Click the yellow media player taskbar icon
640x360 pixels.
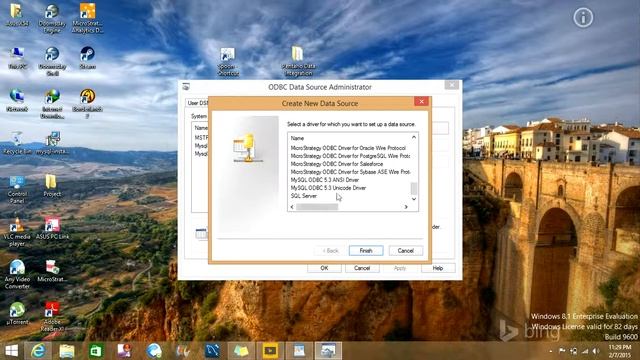point(270,351)
